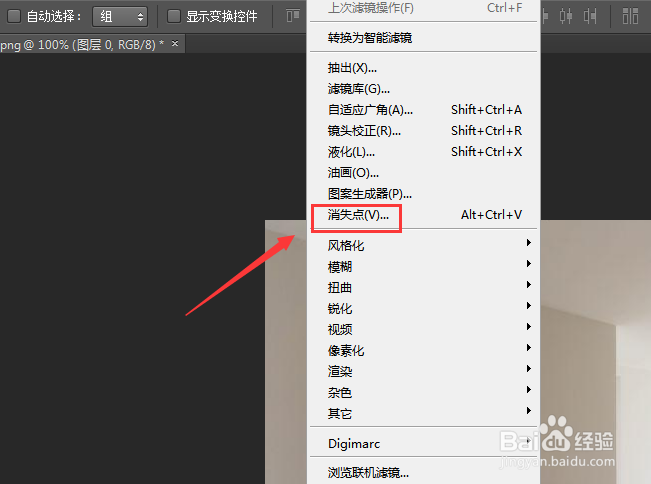Click the distribute right edges icon
The height and width of the screenshot is (484, 651).
590,16
